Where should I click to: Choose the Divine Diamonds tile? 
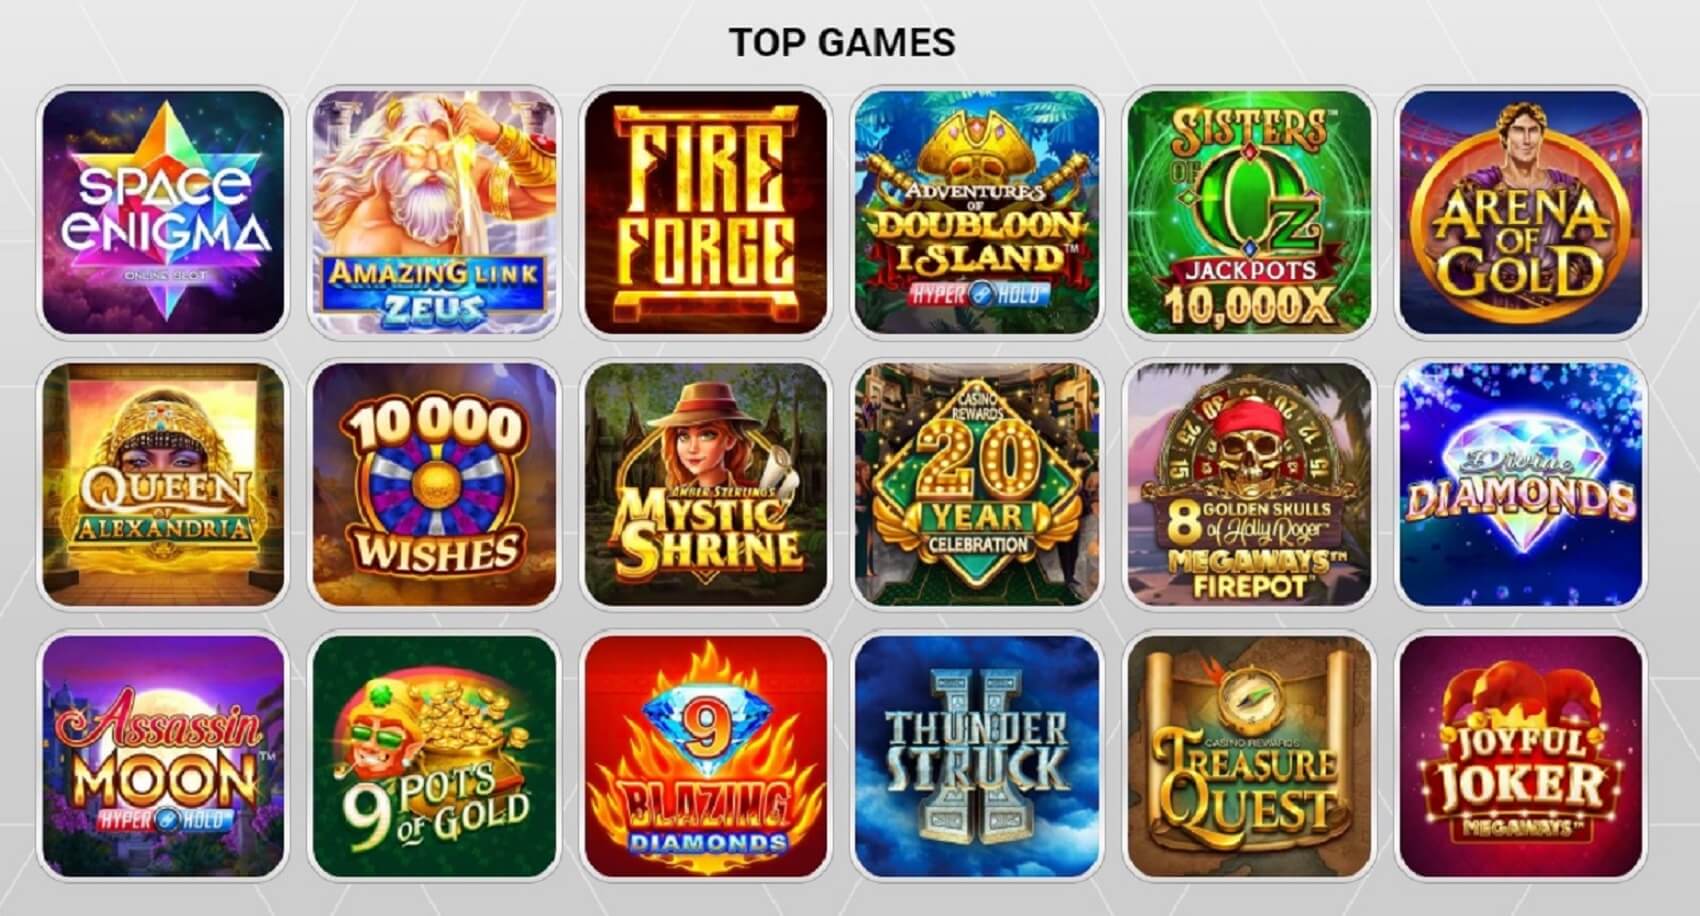click(1521, 484)
